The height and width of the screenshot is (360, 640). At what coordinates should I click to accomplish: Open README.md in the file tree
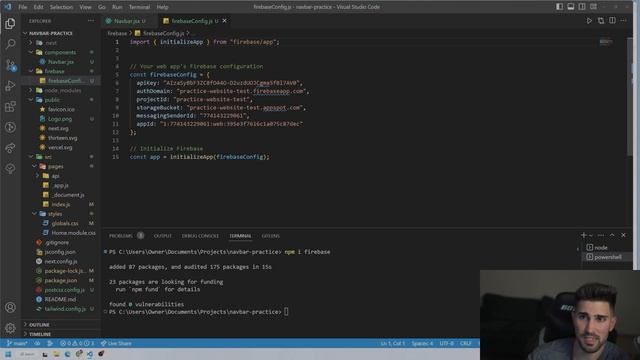pyautogui.click(x=61, y=299)
